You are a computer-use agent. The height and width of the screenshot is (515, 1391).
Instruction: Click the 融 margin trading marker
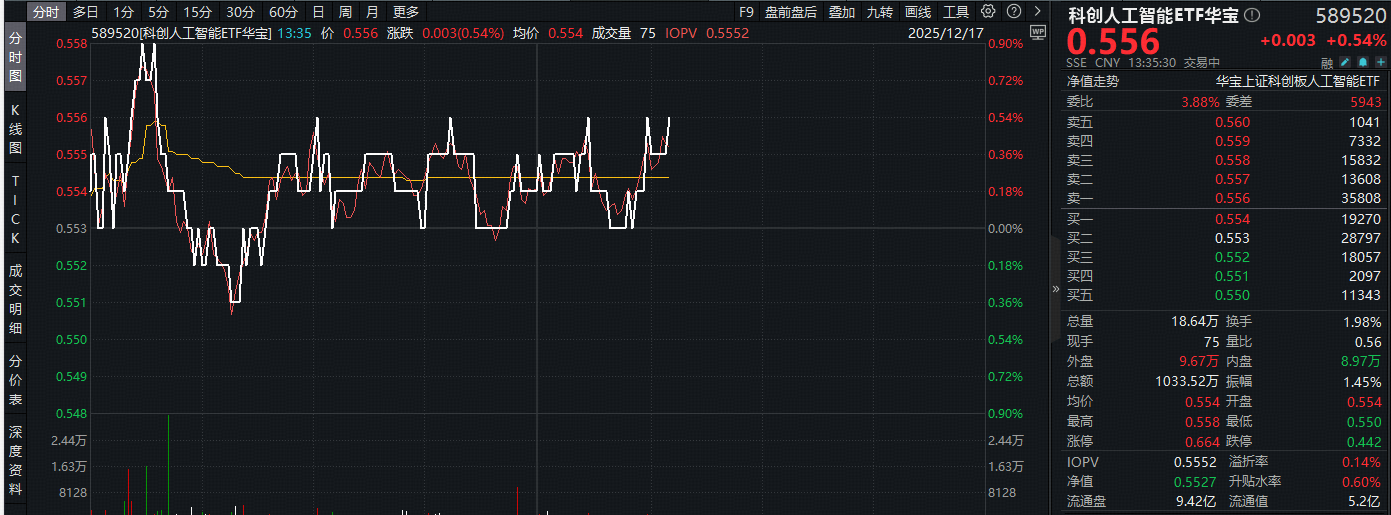click(x=1327, y=62)
